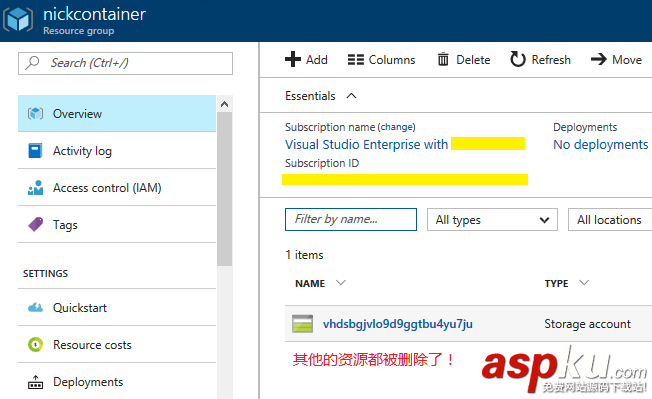Click the Delete toolbar button
The width and height of the screenshot is (652, 399).
pos(464,60)
